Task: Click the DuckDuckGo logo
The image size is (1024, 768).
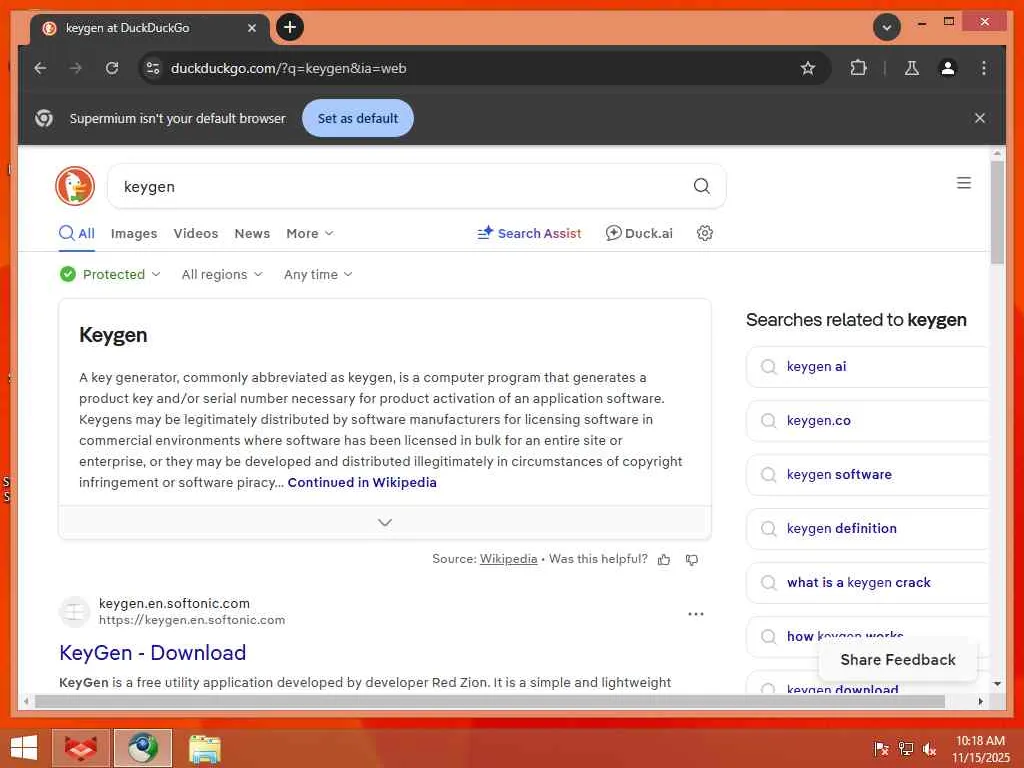Action: [75, 186]
